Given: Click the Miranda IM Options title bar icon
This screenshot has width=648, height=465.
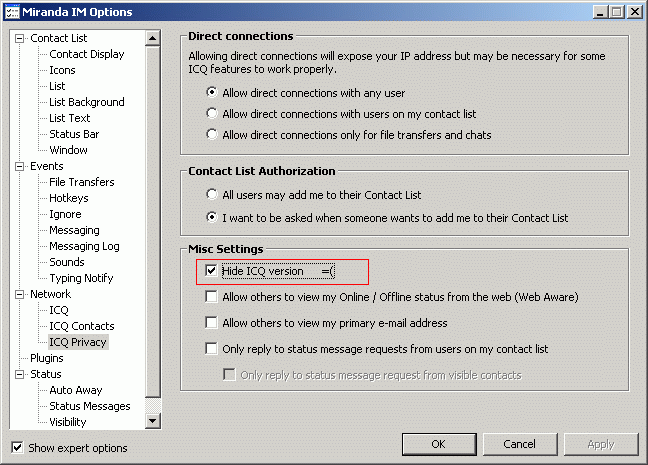Looking at the screenshot, I should coord(12,12).
